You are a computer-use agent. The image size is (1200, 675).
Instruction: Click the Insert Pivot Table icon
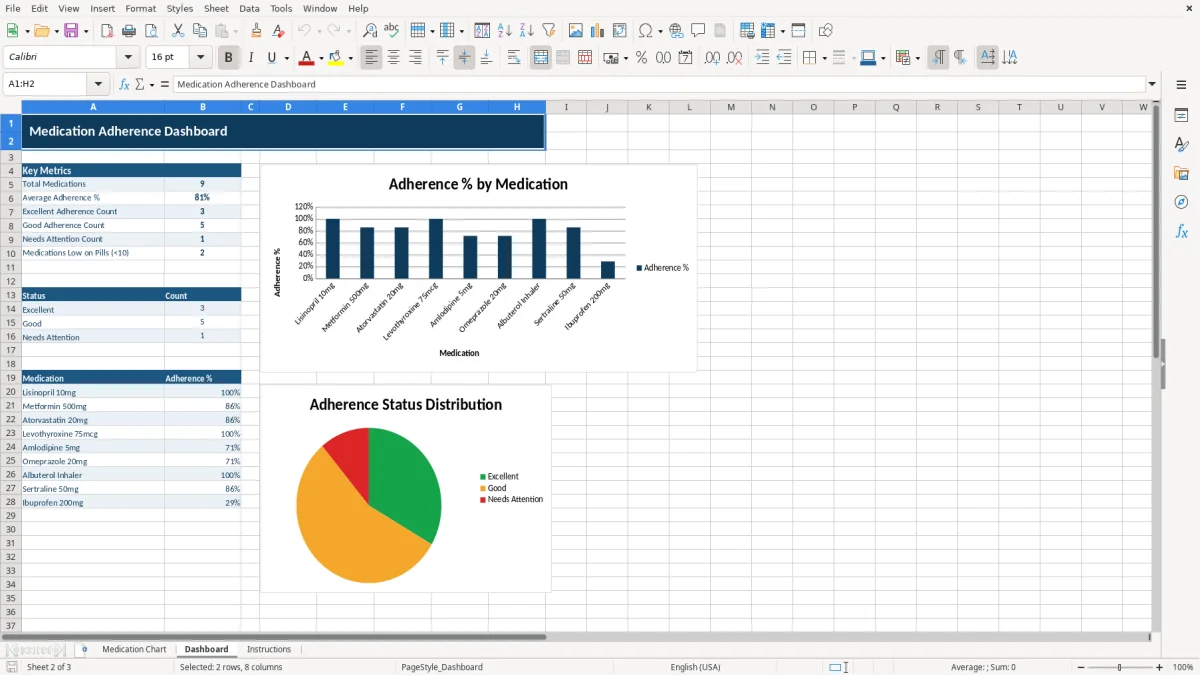pyautogui.click(x=620, y=31)
